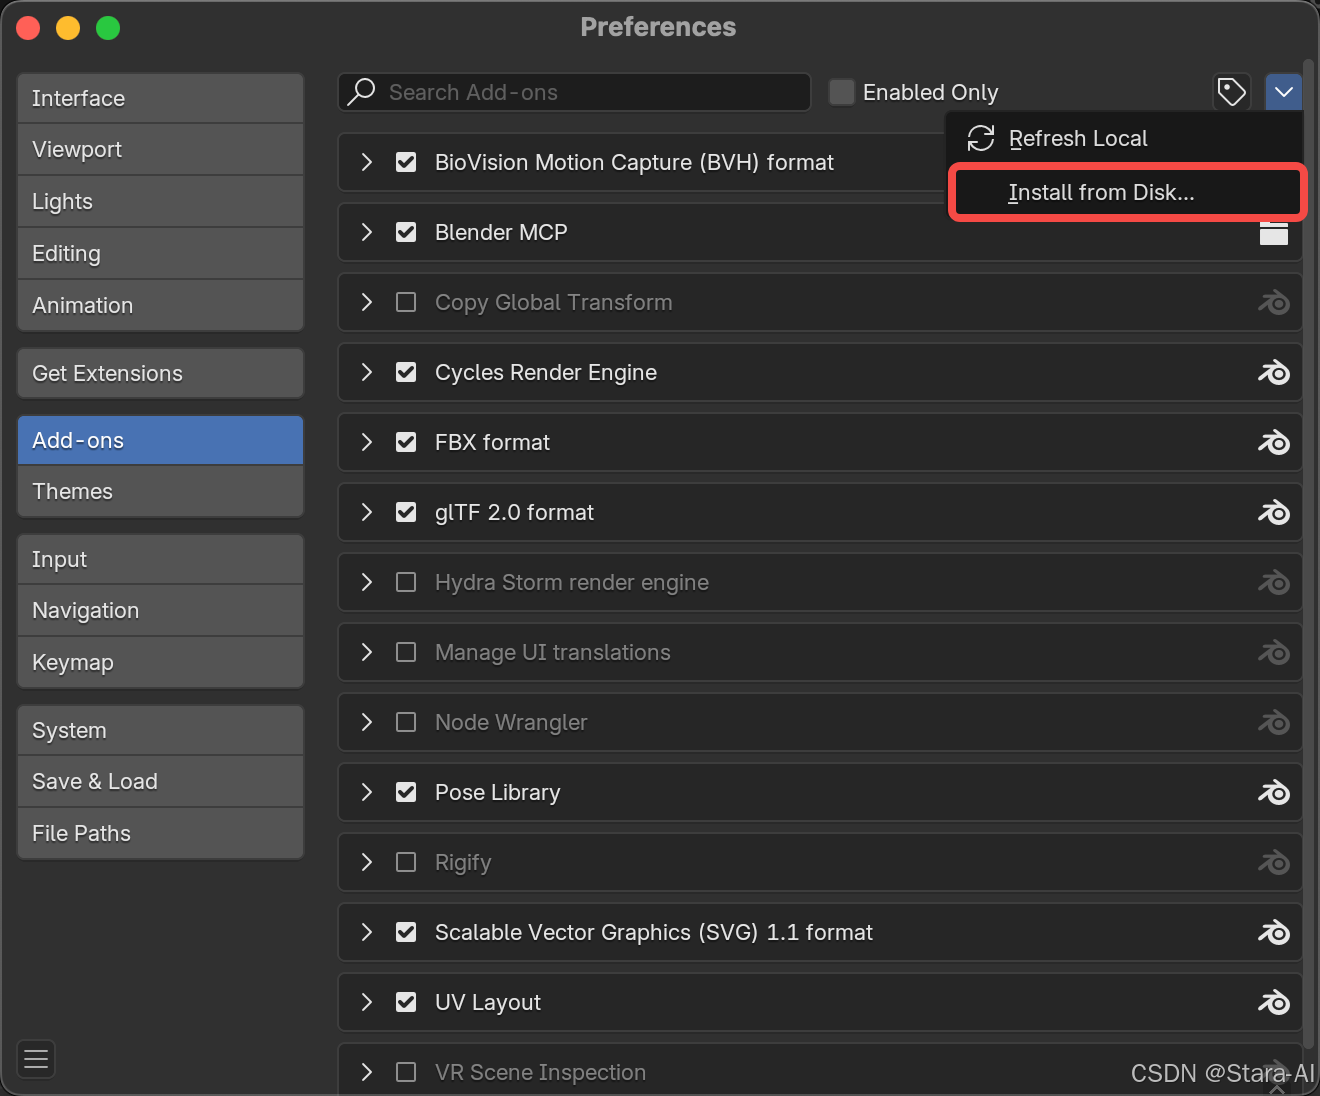
Task: Expand the Blender MCP add-on details
Action: pyautogui.click(x=367, y=232)
